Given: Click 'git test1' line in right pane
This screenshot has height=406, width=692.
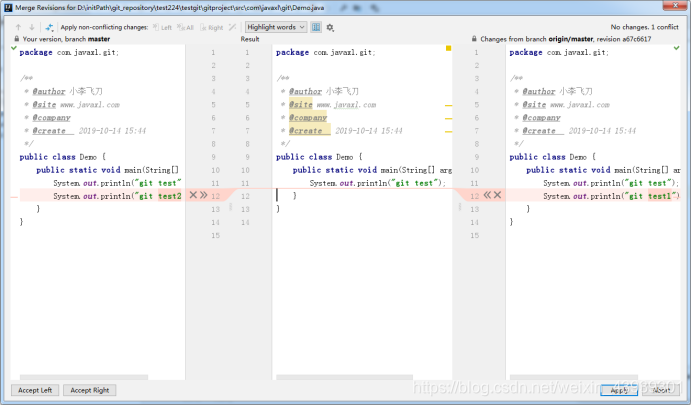Looking at the screenshot, I should [x=611, y=196].
